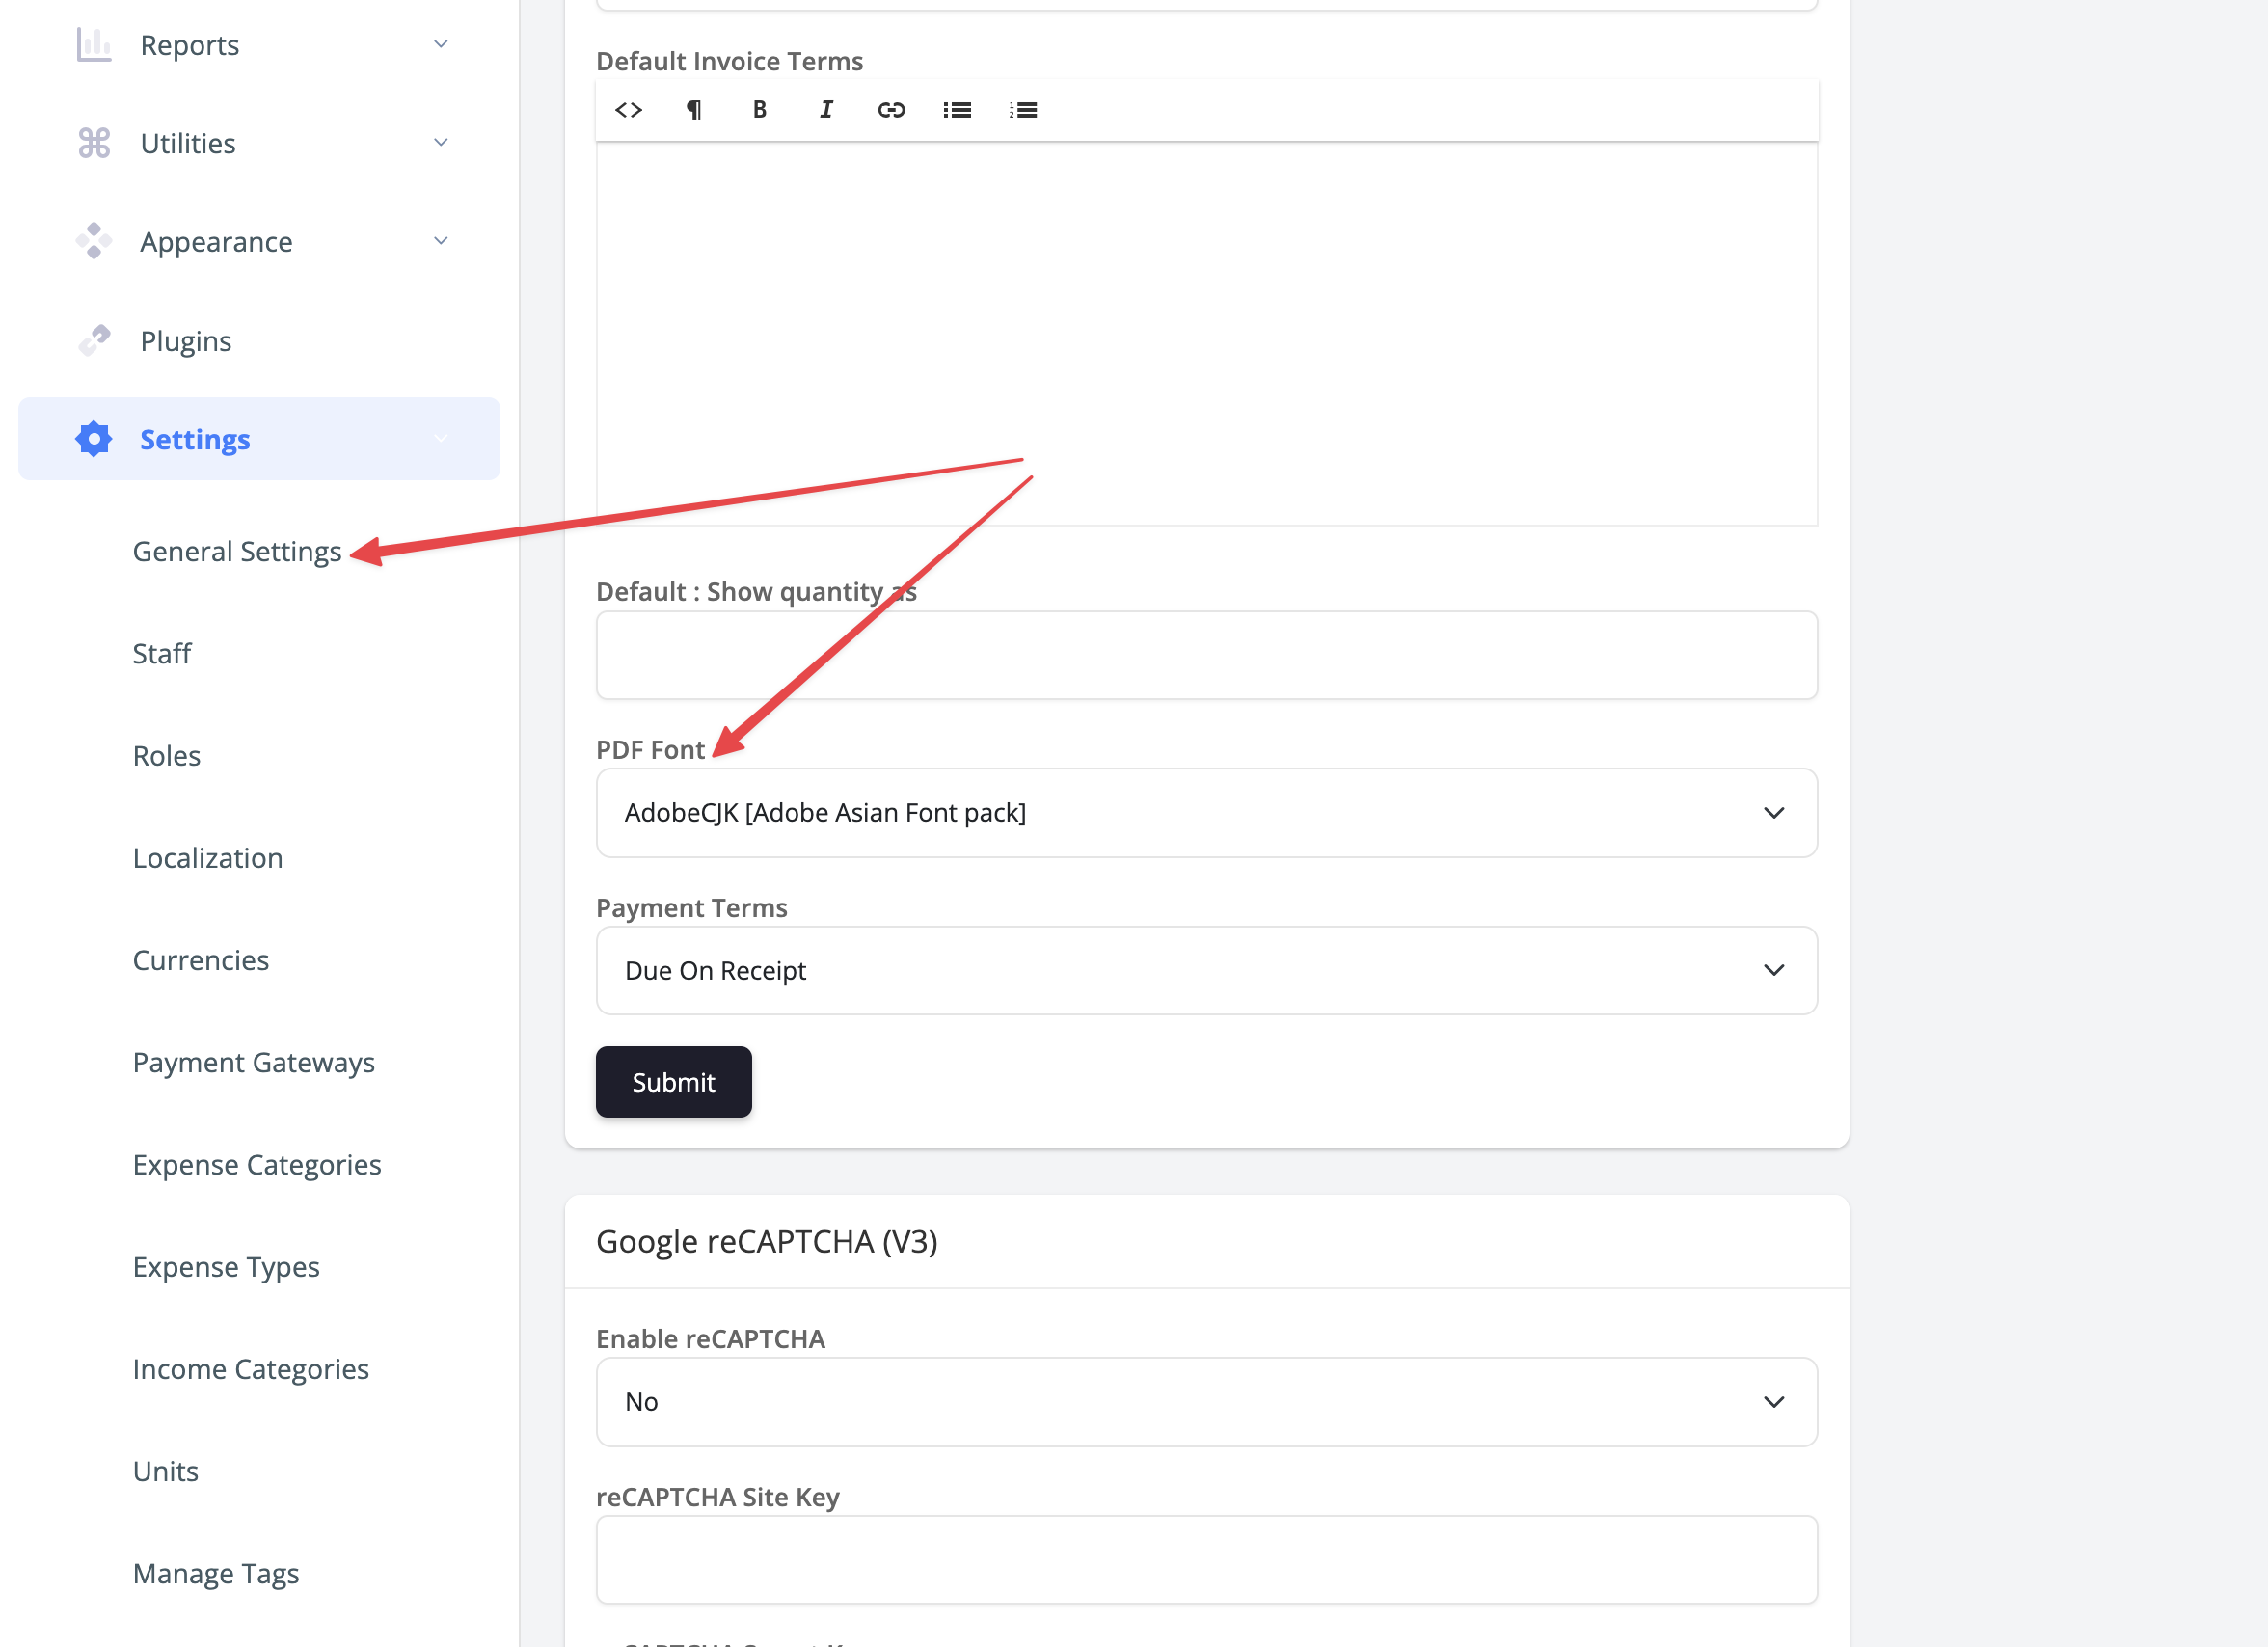Open Expense Categories settings
This screenshot has width=2268, height=1647.
pyautogui.click(x=257, y=1165)
